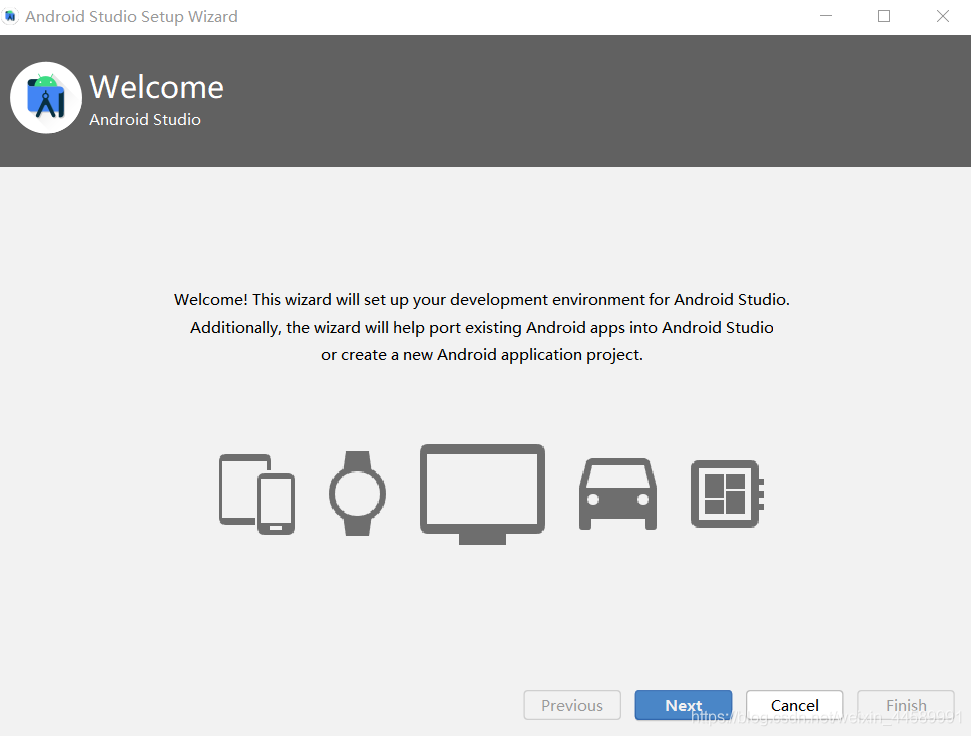
Task: Close the Setup Wizard window
Action: tap(943, 16)
